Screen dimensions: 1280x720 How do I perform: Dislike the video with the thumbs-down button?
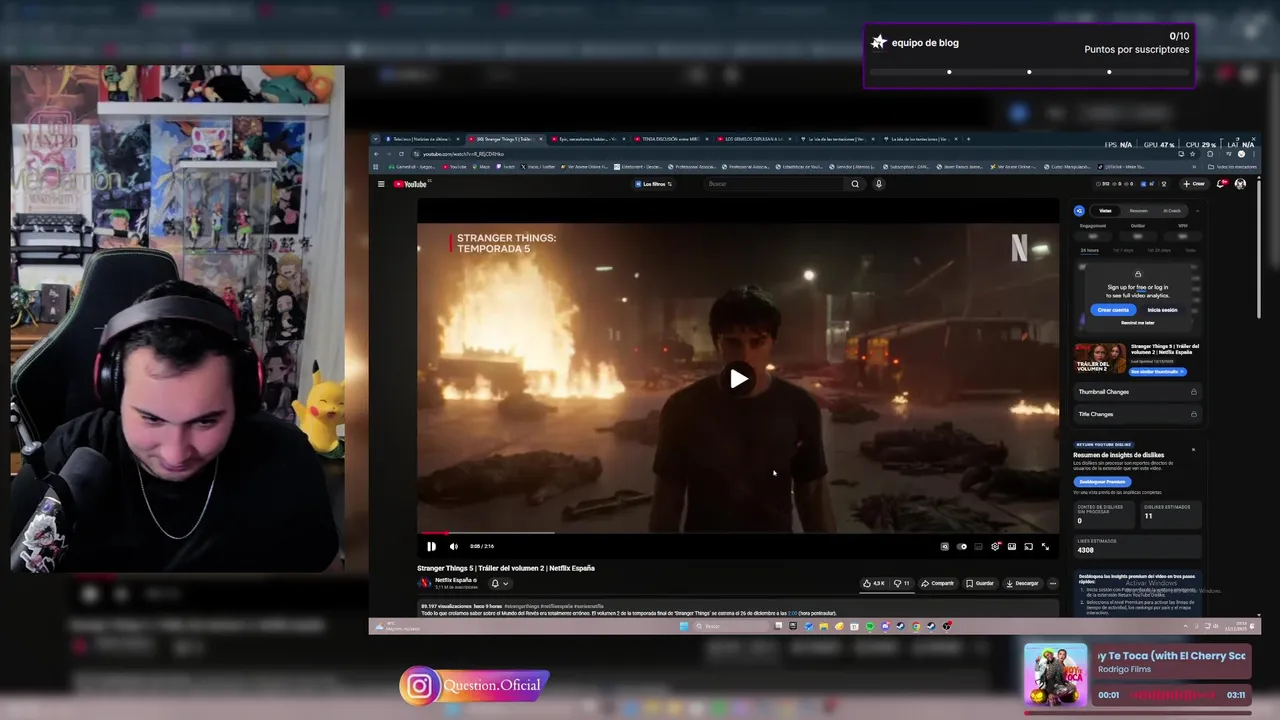(x=901, y=583)
